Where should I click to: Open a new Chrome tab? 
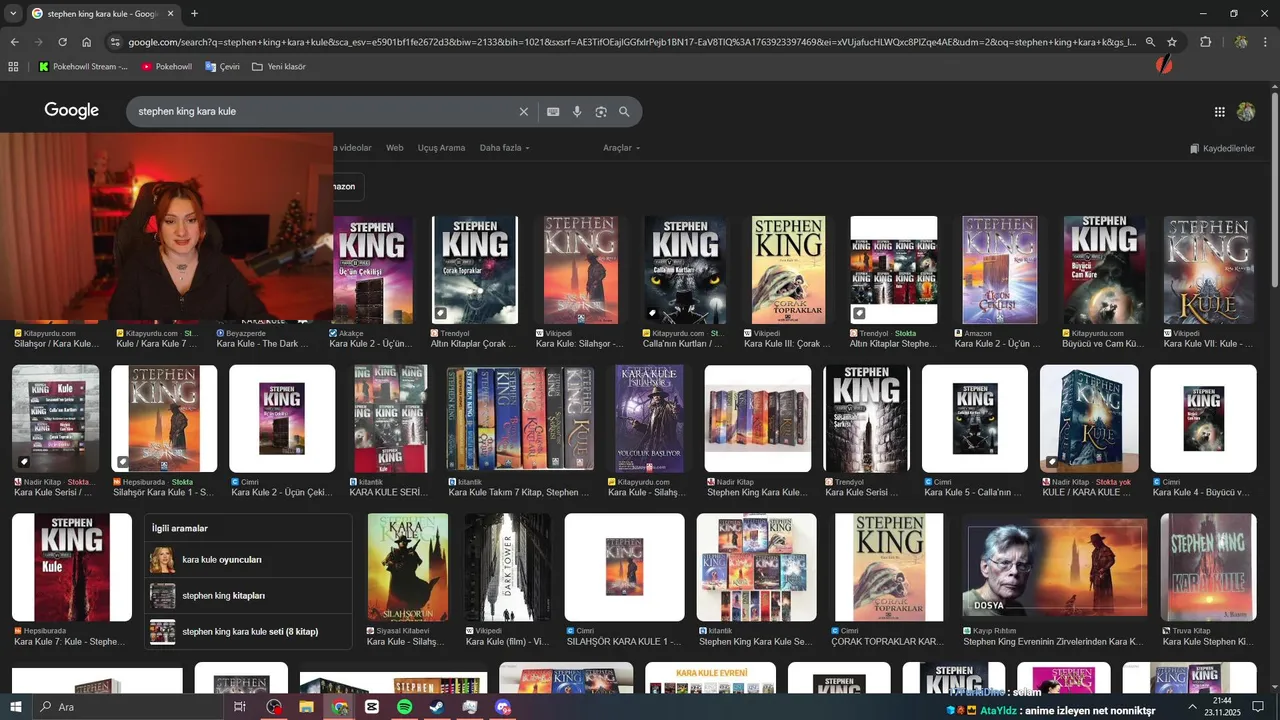click(194, 14)
